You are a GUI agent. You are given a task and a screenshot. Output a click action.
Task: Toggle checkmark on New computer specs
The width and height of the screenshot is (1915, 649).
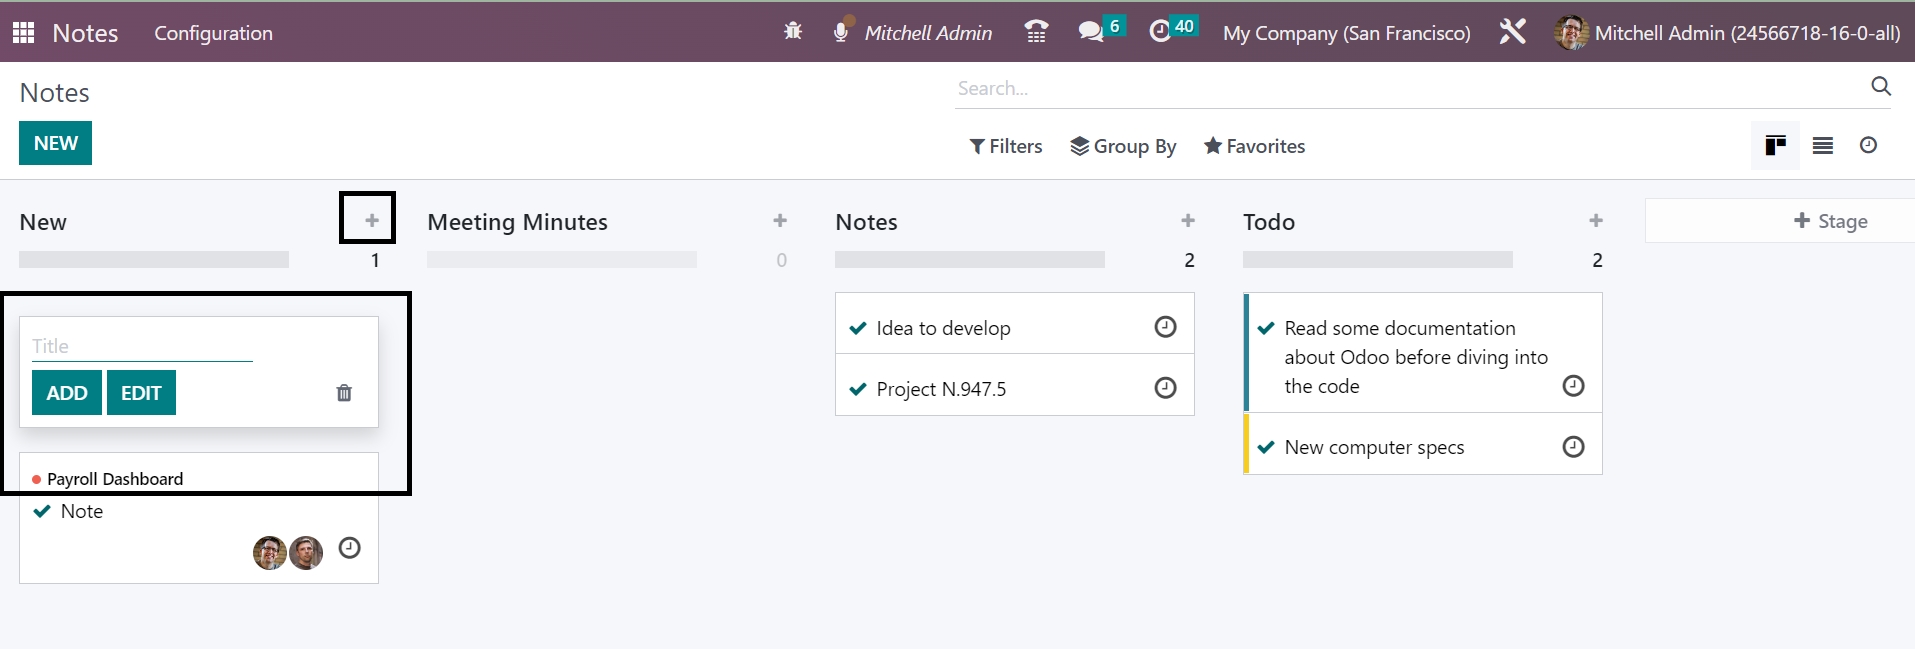pyautogui.click(x=1266, y=447)
